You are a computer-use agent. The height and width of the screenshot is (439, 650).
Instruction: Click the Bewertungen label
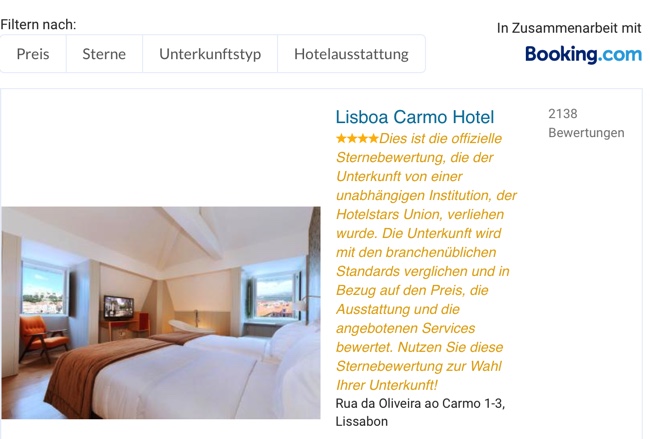586,133
